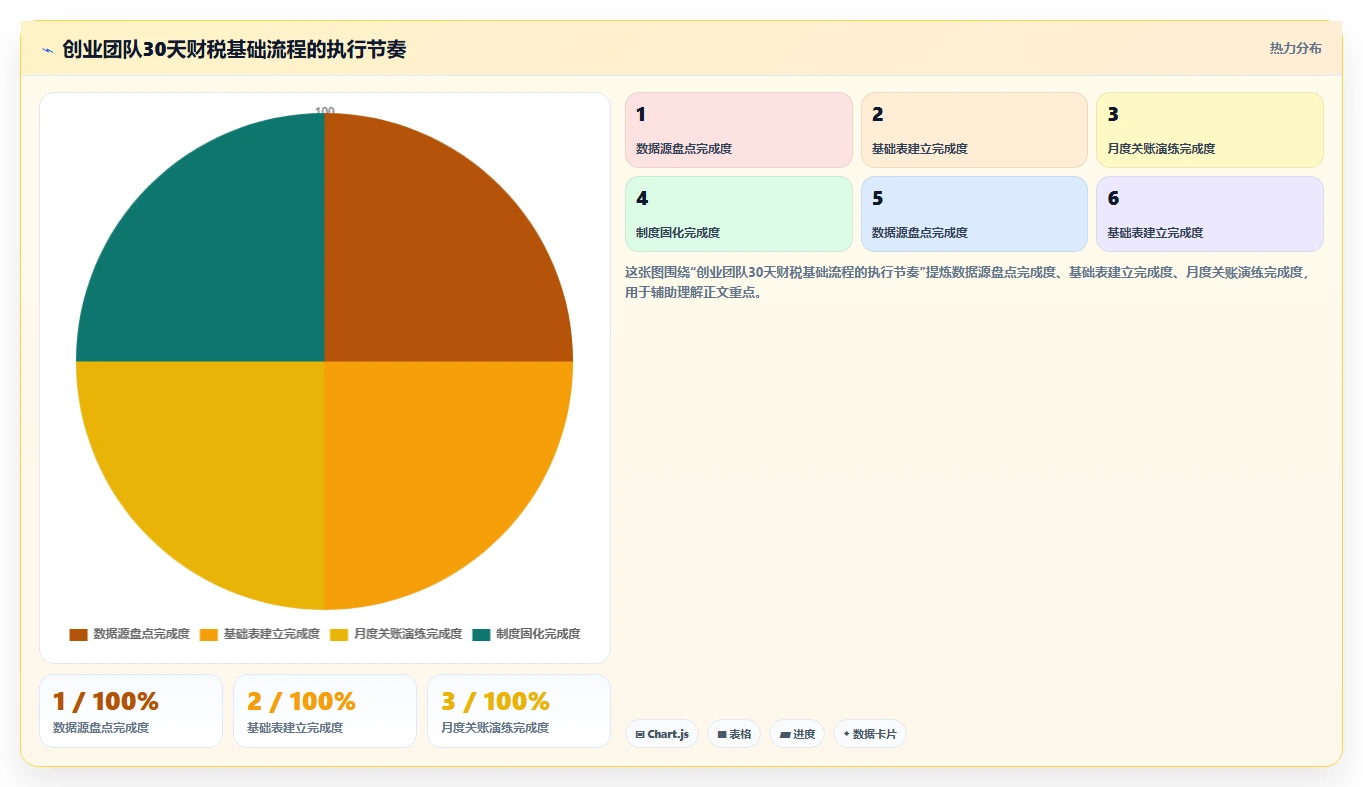Viewport: 1363px width, 787px height.
Task: Toggle yellow legend swatch 月度关账演练完成度
Action: tap(340, 634)
